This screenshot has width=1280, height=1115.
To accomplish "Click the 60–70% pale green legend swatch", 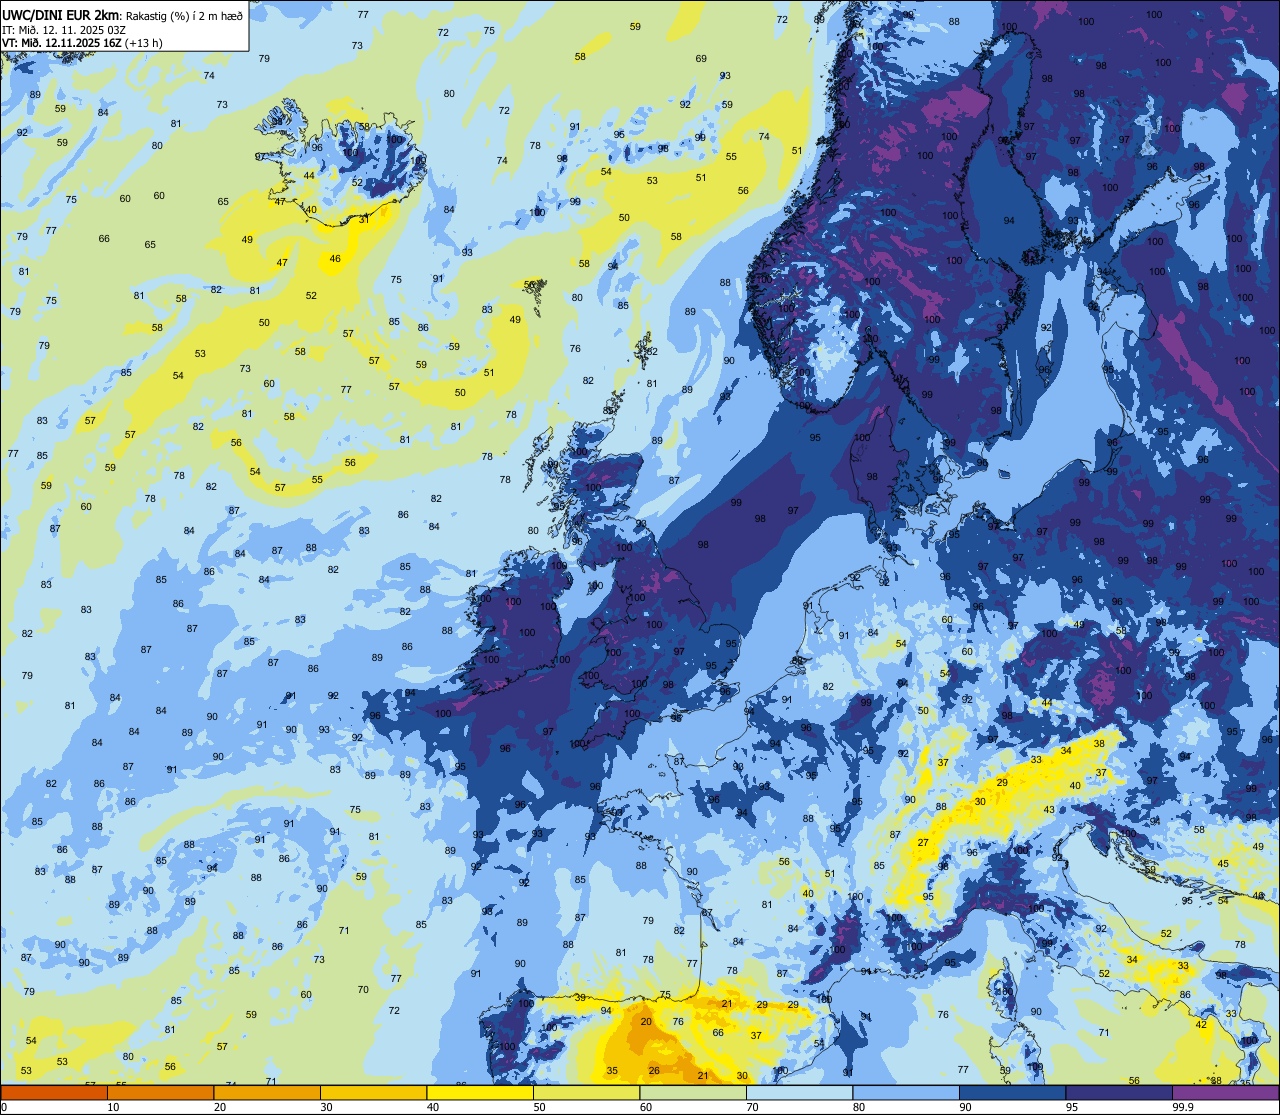I will pyautogui.click(x=693, y=1092).
